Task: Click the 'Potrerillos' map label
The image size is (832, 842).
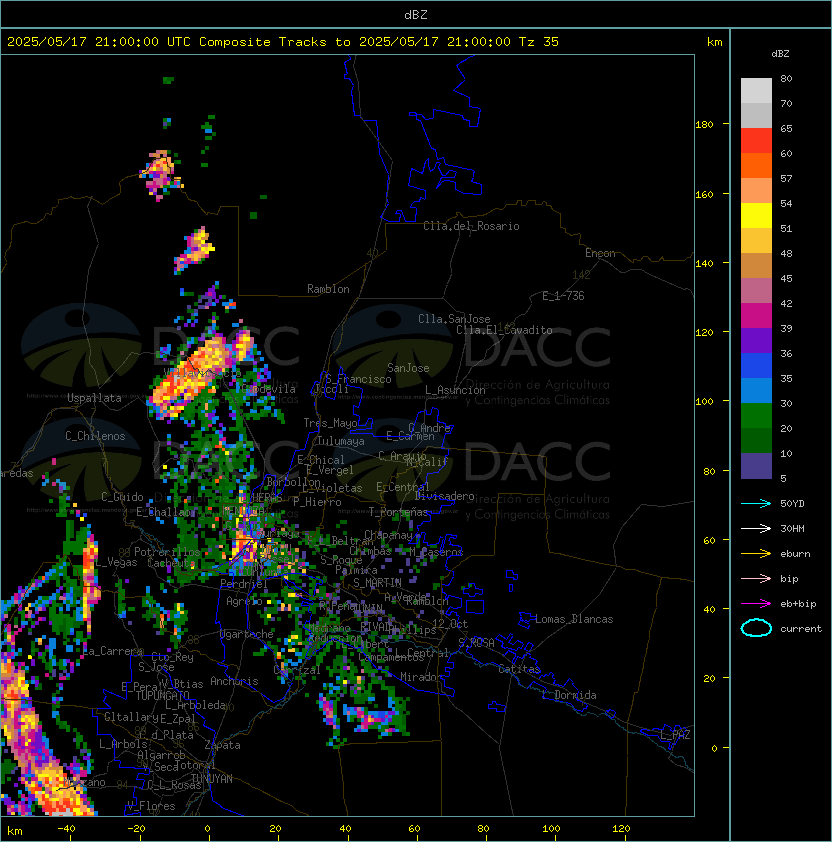Action: coord(167,552)
